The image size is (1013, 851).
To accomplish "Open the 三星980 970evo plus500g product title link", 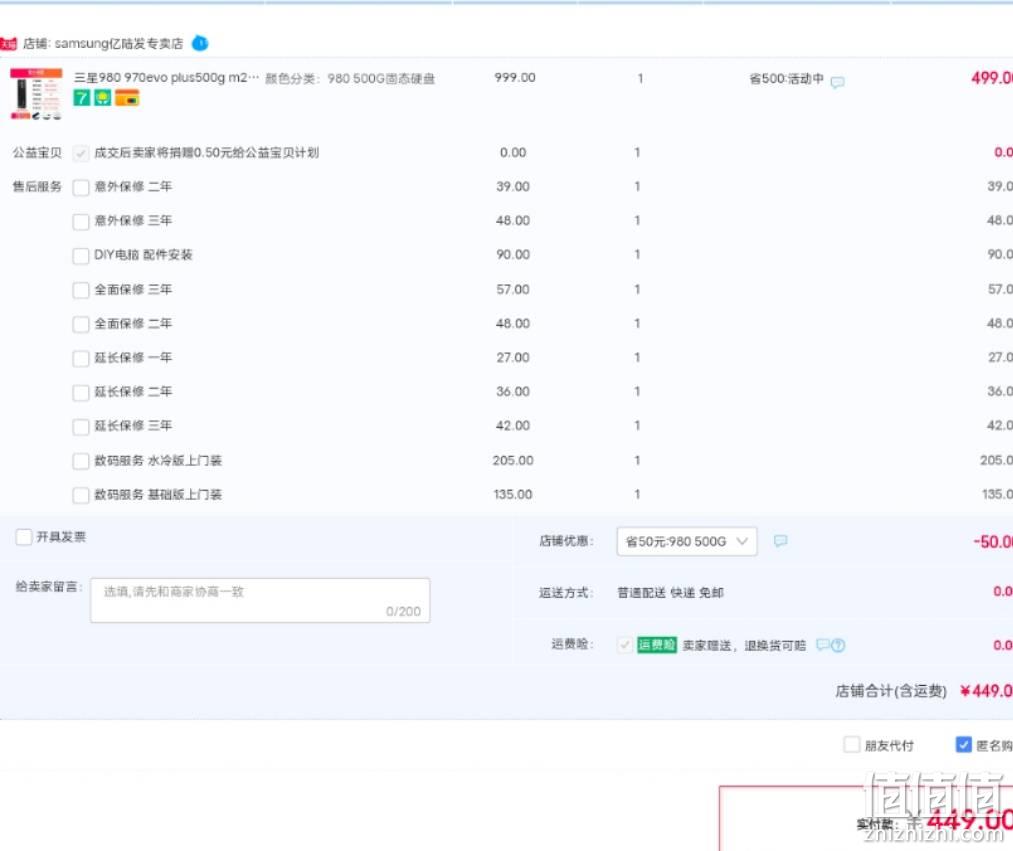I will click(x=166, y=78).
